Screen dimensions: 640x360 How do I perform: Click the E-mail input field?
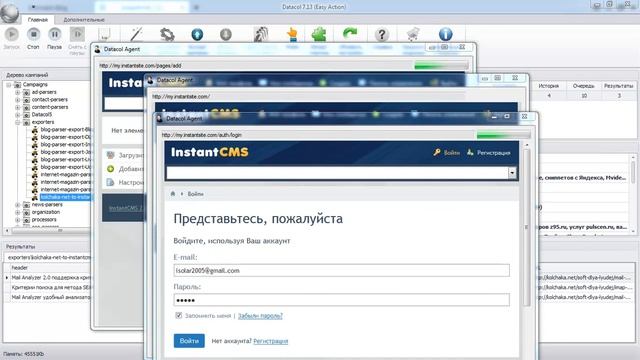341,270
